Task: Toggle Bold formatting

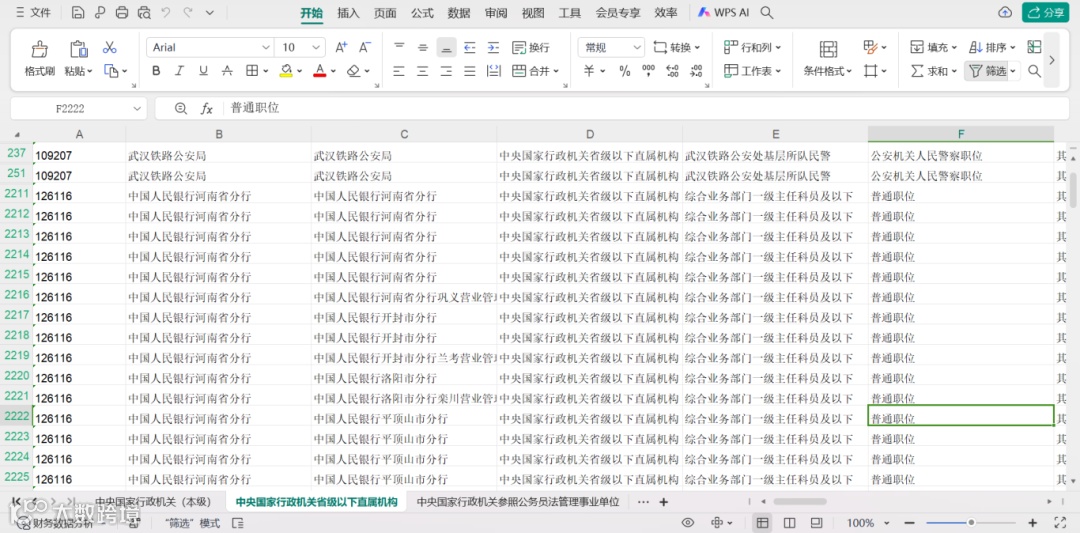Action: tap(156, 70)
